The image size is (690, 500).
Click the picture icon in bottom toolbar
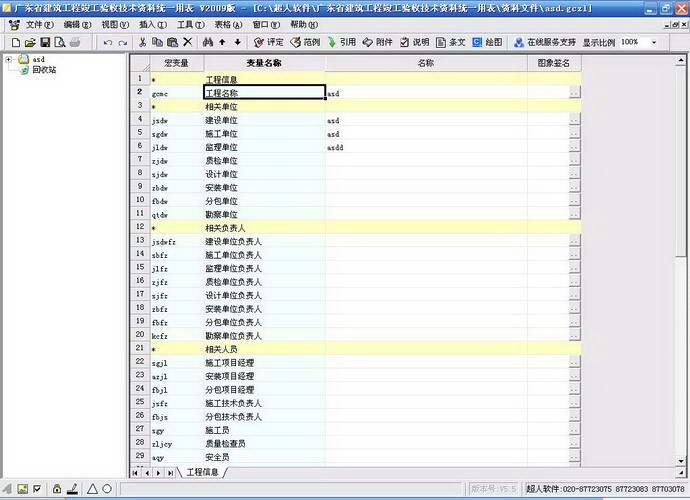[22, 489]
